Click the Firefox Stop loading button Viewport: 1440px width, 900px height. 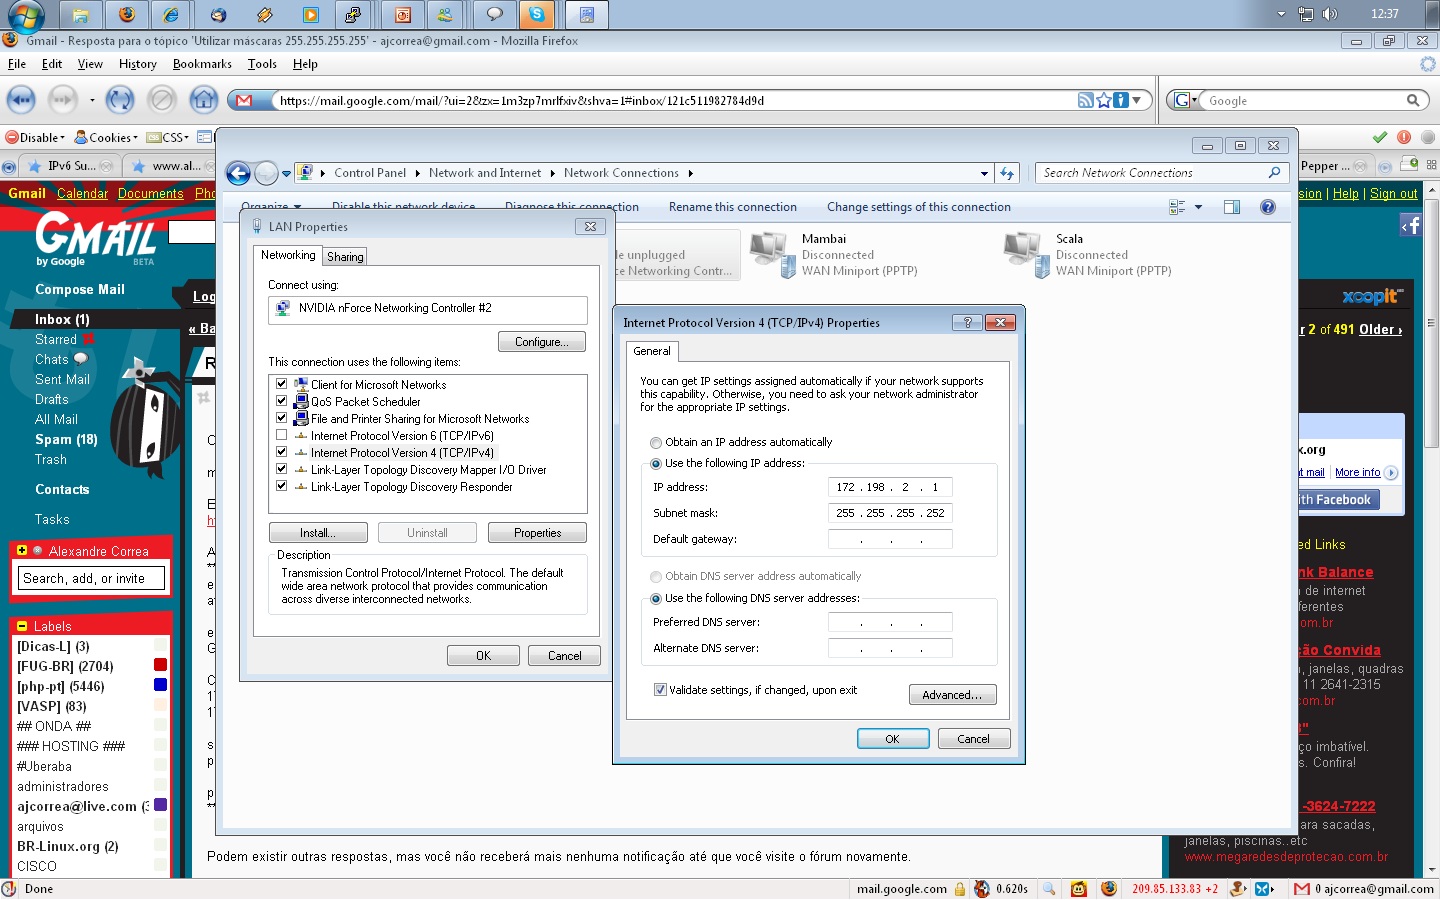[x=162, y=100]
